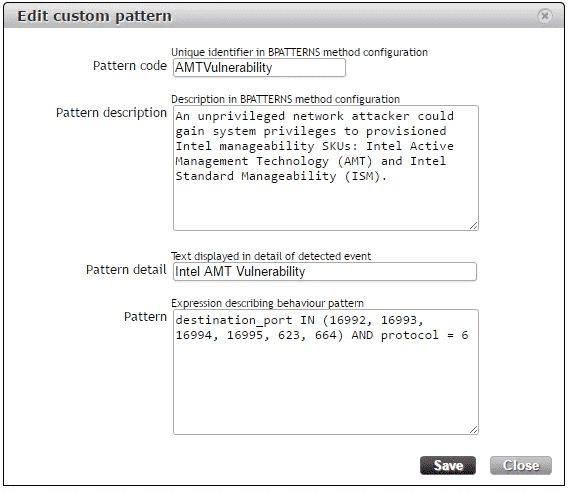Click the "Pattern" label beside the expression box
This screenshot has height=493, width=570.
click(145, 317)
